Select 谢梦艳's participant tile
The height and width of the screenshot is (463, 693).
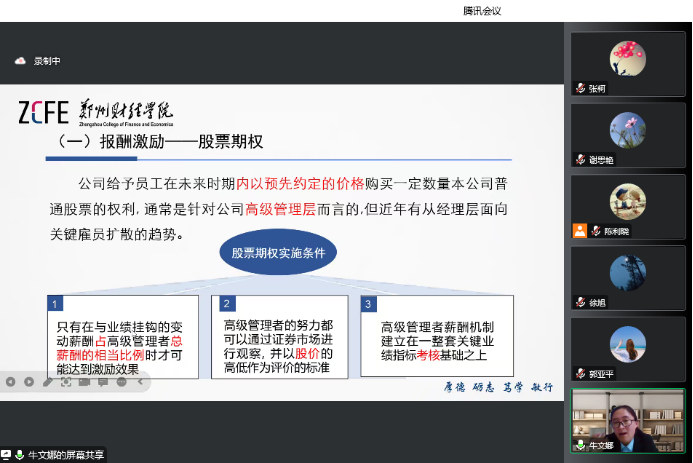pyautogui.click(x=627, y=137)
